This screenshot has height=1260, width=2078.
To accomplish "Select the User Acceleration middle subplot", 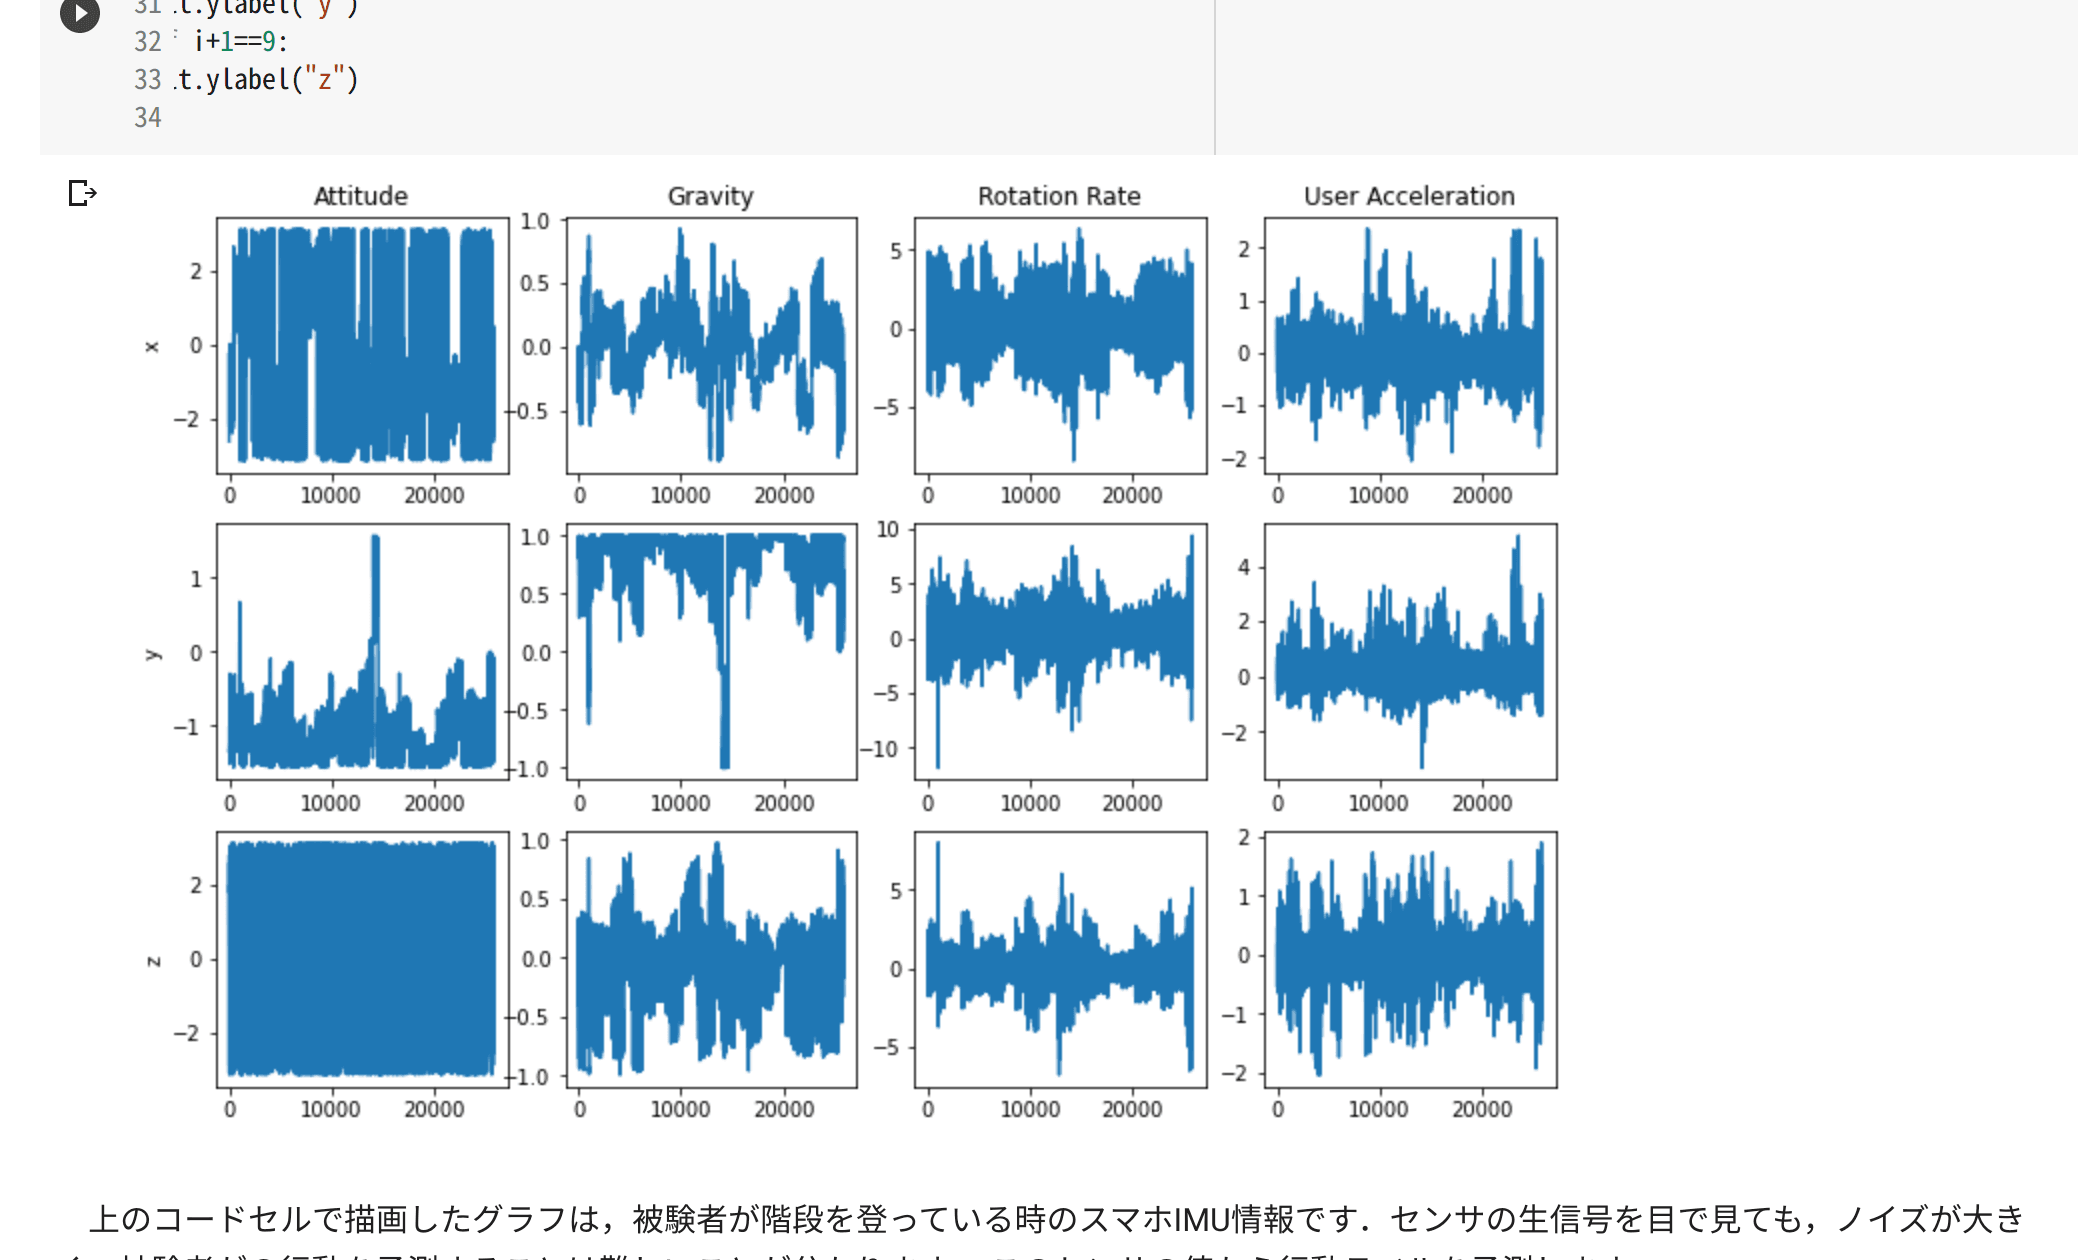I will 1410,650.
